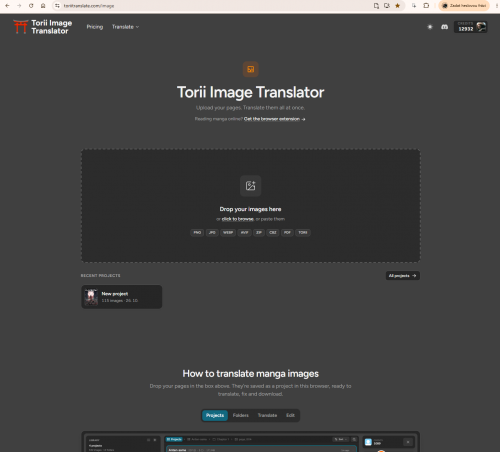
Task: Go back with the browser back arrow
Action: (x=7, y=6)
